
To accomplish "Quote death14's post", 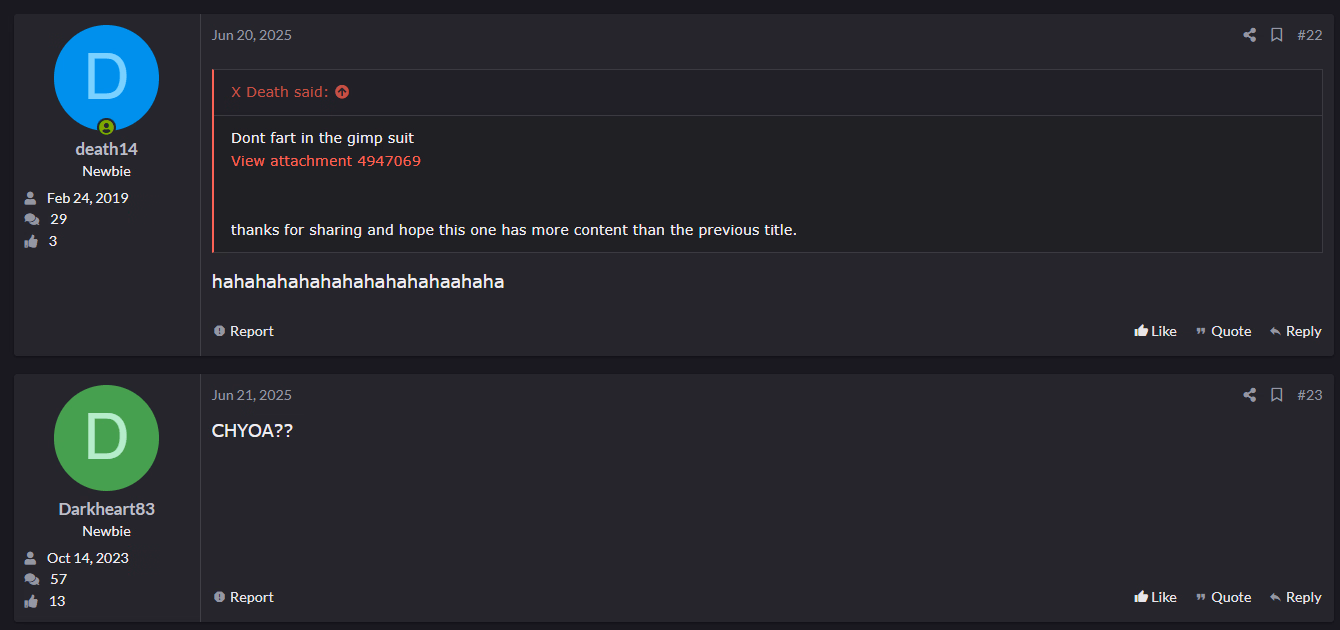I will [x=1223, y=331].
